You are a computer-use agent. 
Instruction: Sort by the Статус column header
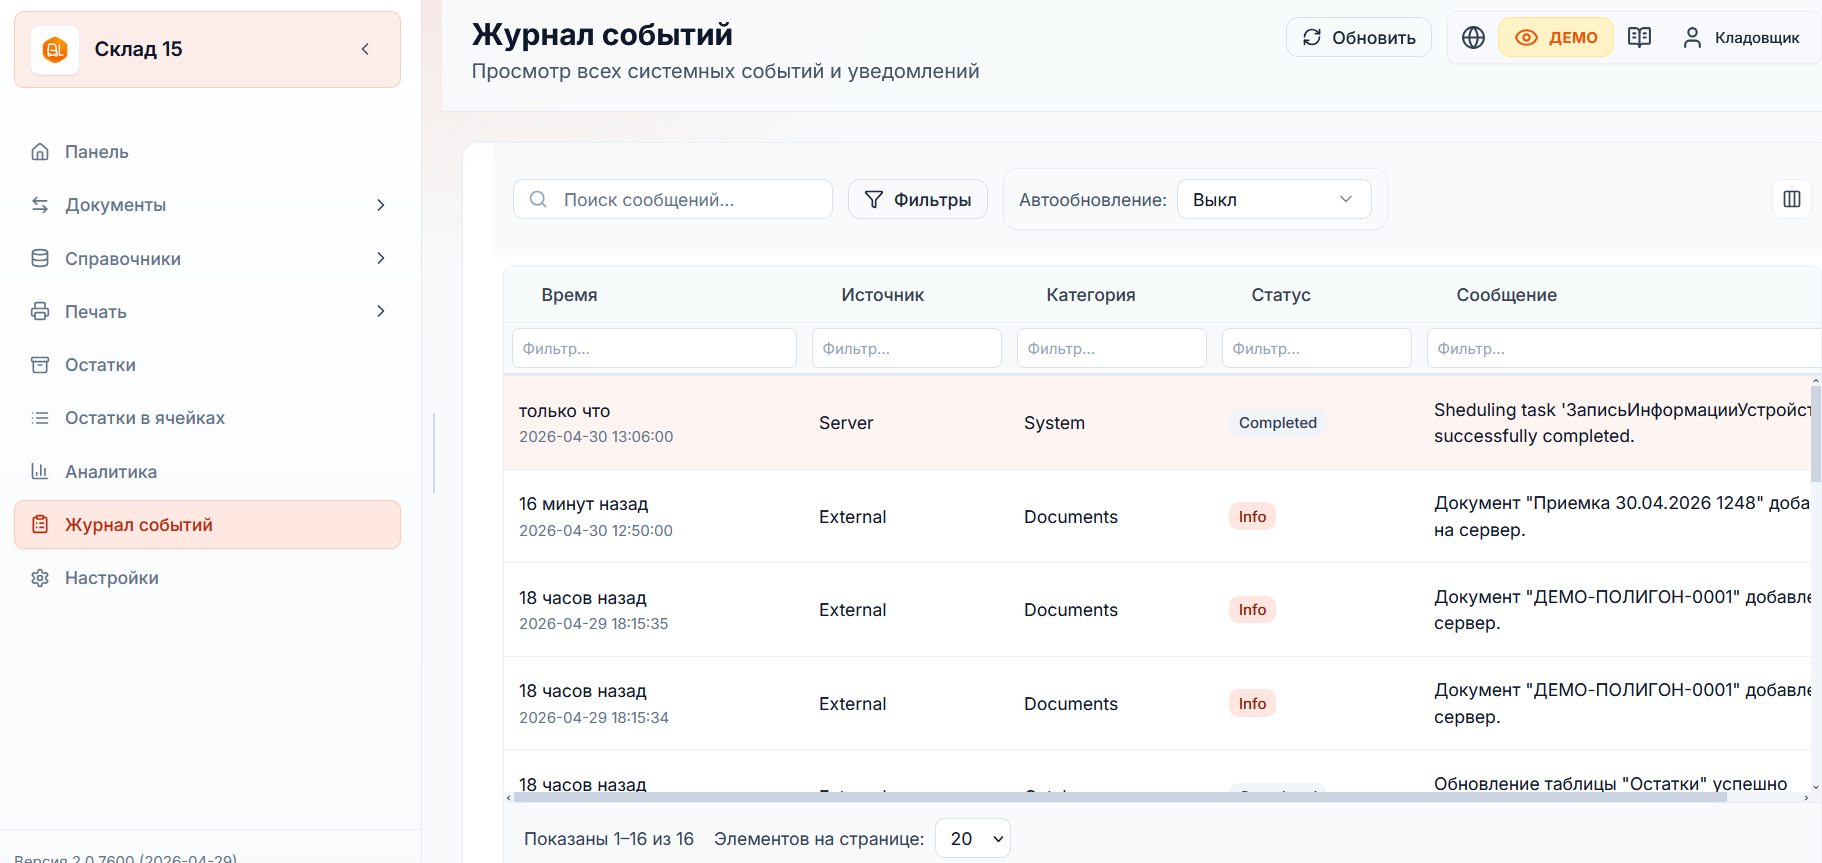1280,295
